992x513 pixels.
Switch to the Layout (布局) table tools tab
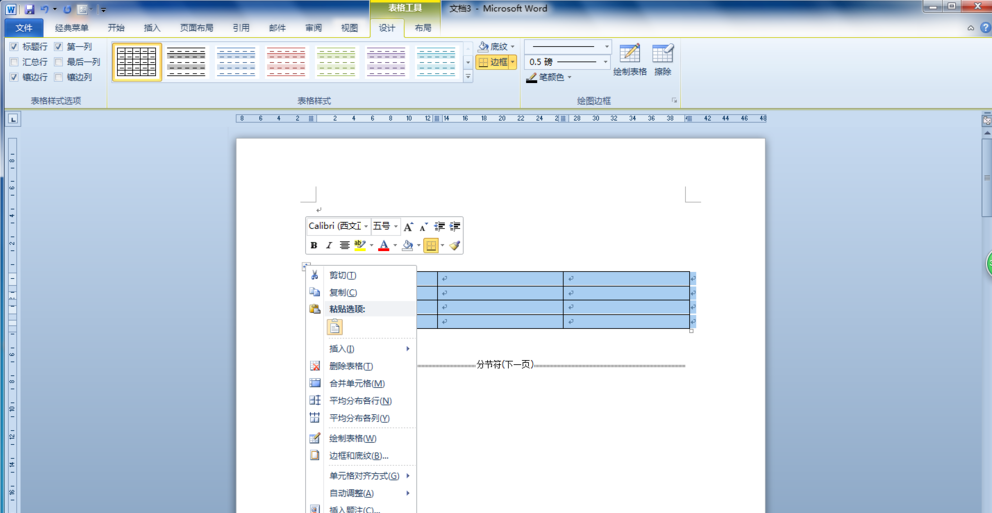pos(423,28)
